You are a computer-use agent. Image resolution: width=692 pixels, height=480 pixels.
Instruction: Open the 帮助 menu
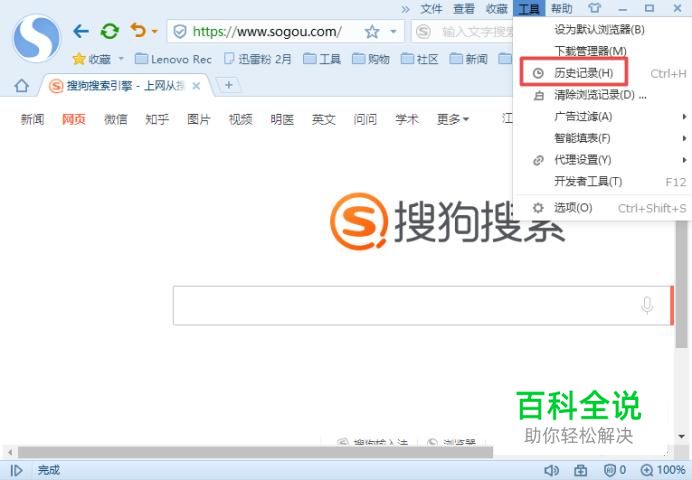(562, 8)
